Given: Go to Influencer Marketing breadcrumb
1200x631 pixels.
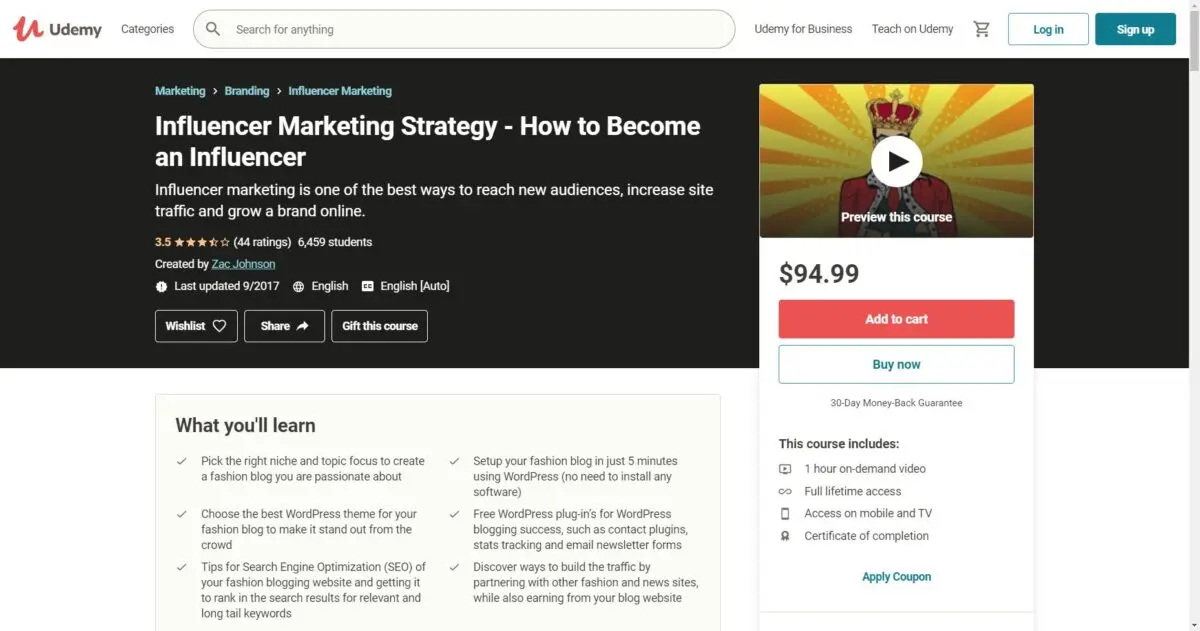Looking at the screenshot, I should click(340, 91).
